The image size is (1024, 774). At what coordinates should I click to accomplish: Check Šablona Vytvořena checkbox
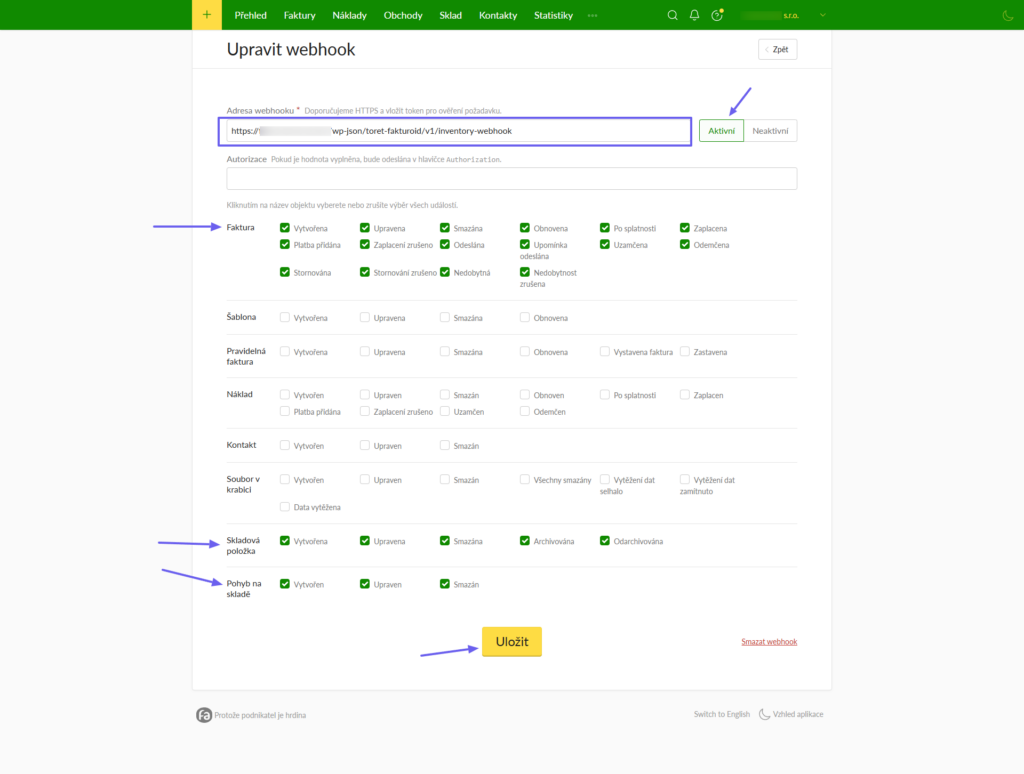click(285, 317)
